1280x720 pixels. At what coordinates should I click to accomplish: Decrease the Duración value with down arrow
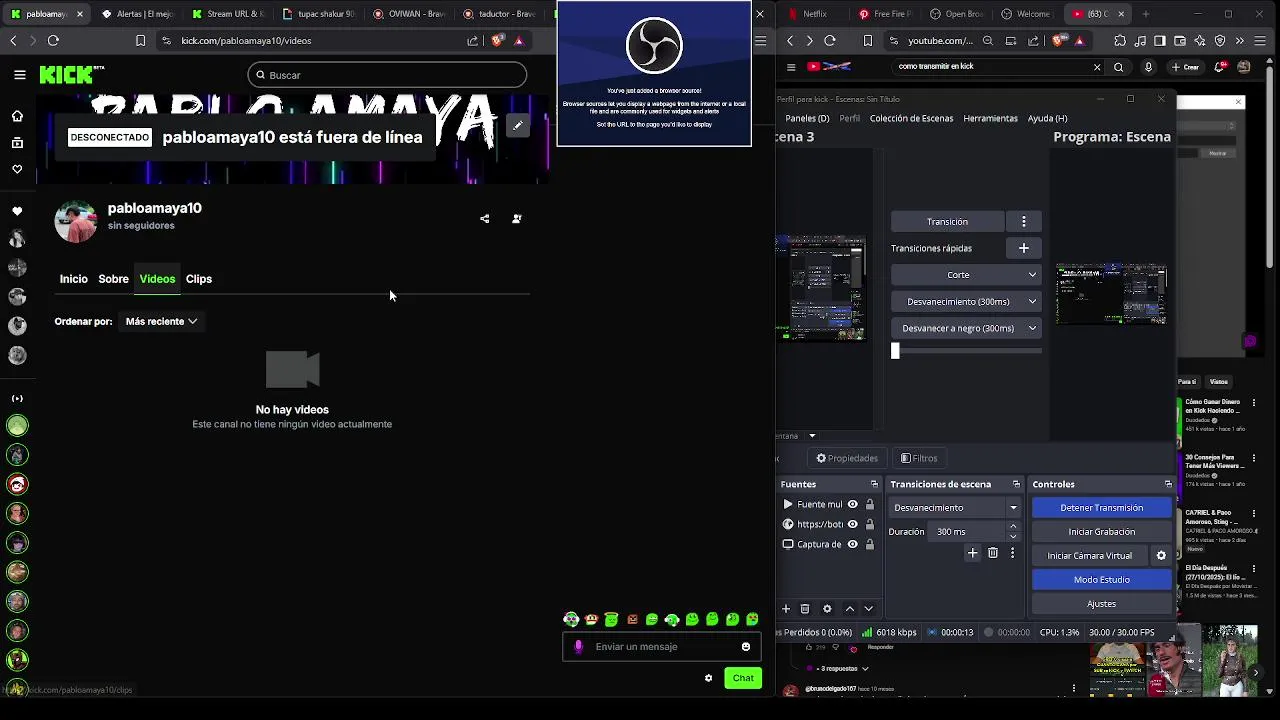1013,537
